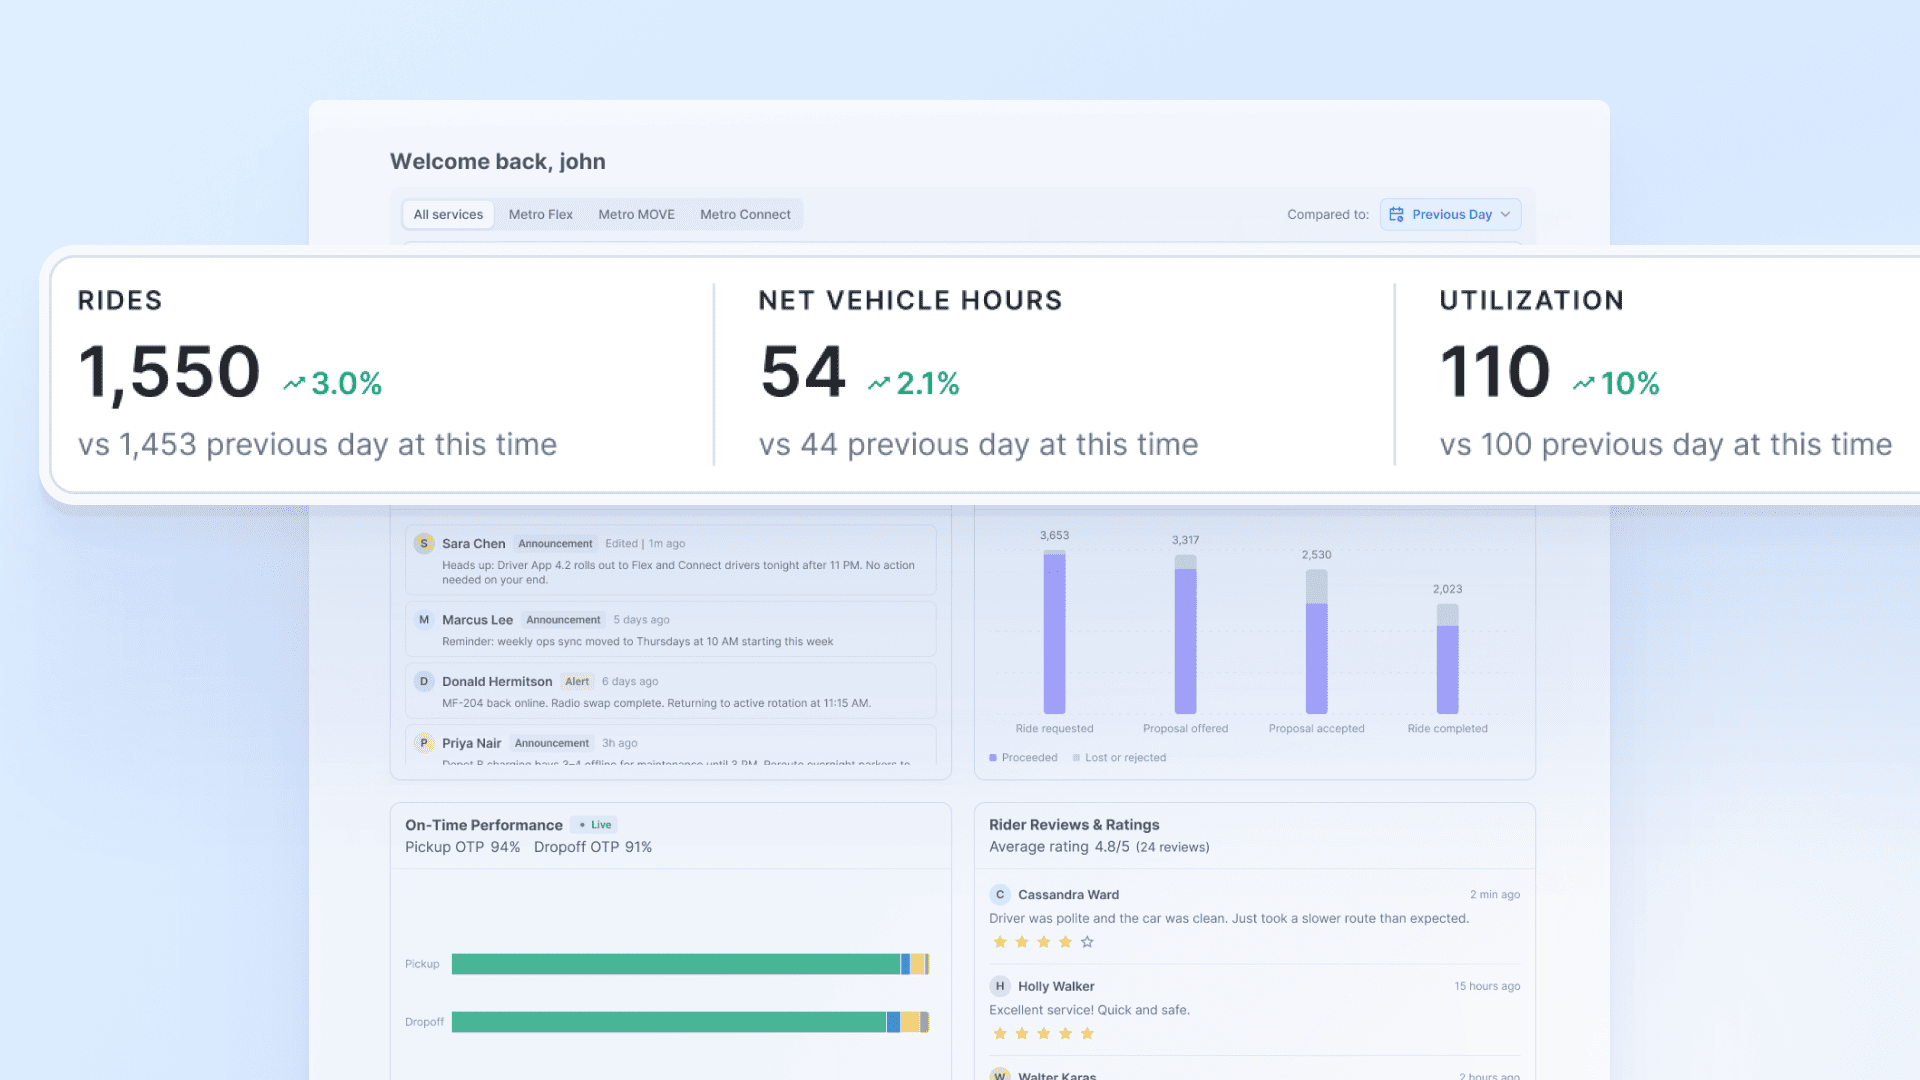Open the Previous Day comparison dropdown

pyautogui.click(x=1451, y=214)
